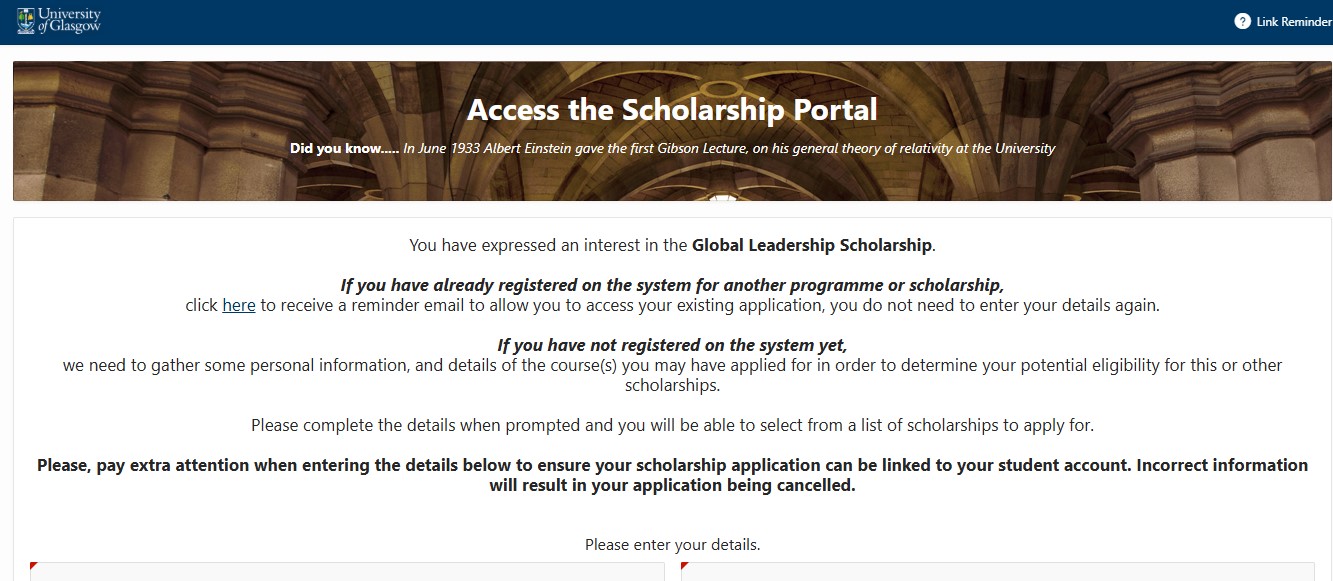The height and width of the screenshot is (581, 1333).
Task: Click the bold "Did you know....." label
Action: click(344, 149)
